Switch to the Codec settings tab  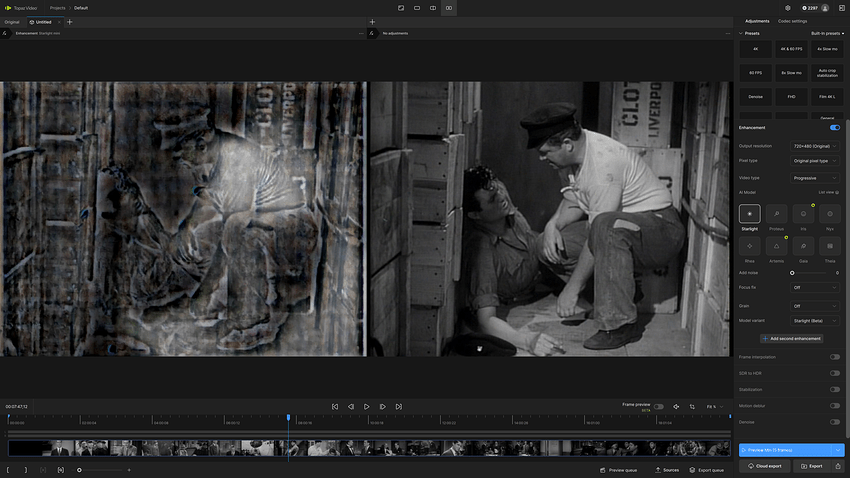792,21
